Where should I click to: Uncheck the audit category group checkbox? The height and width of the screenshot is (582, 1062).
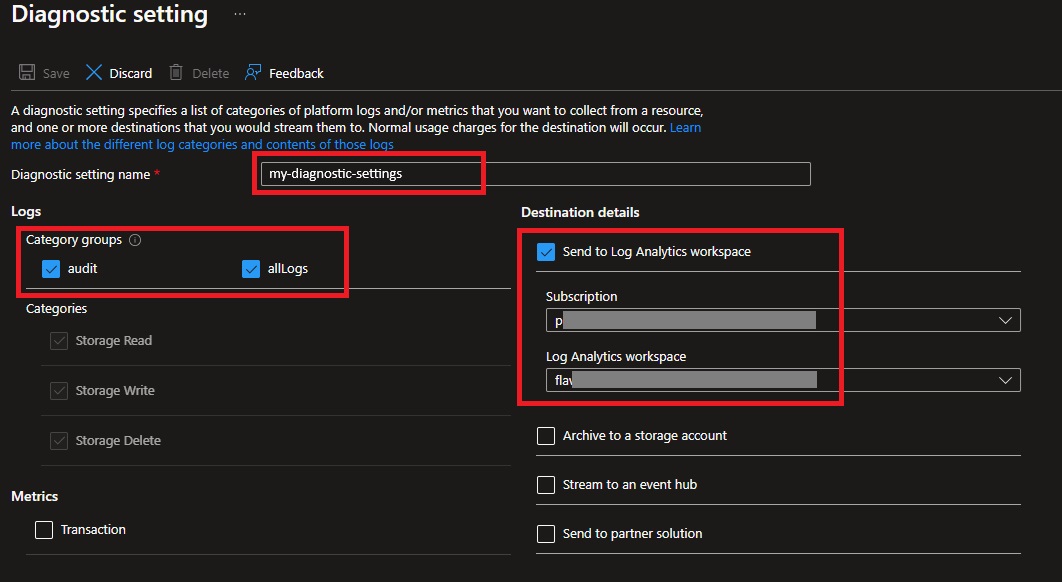point(51,269)
